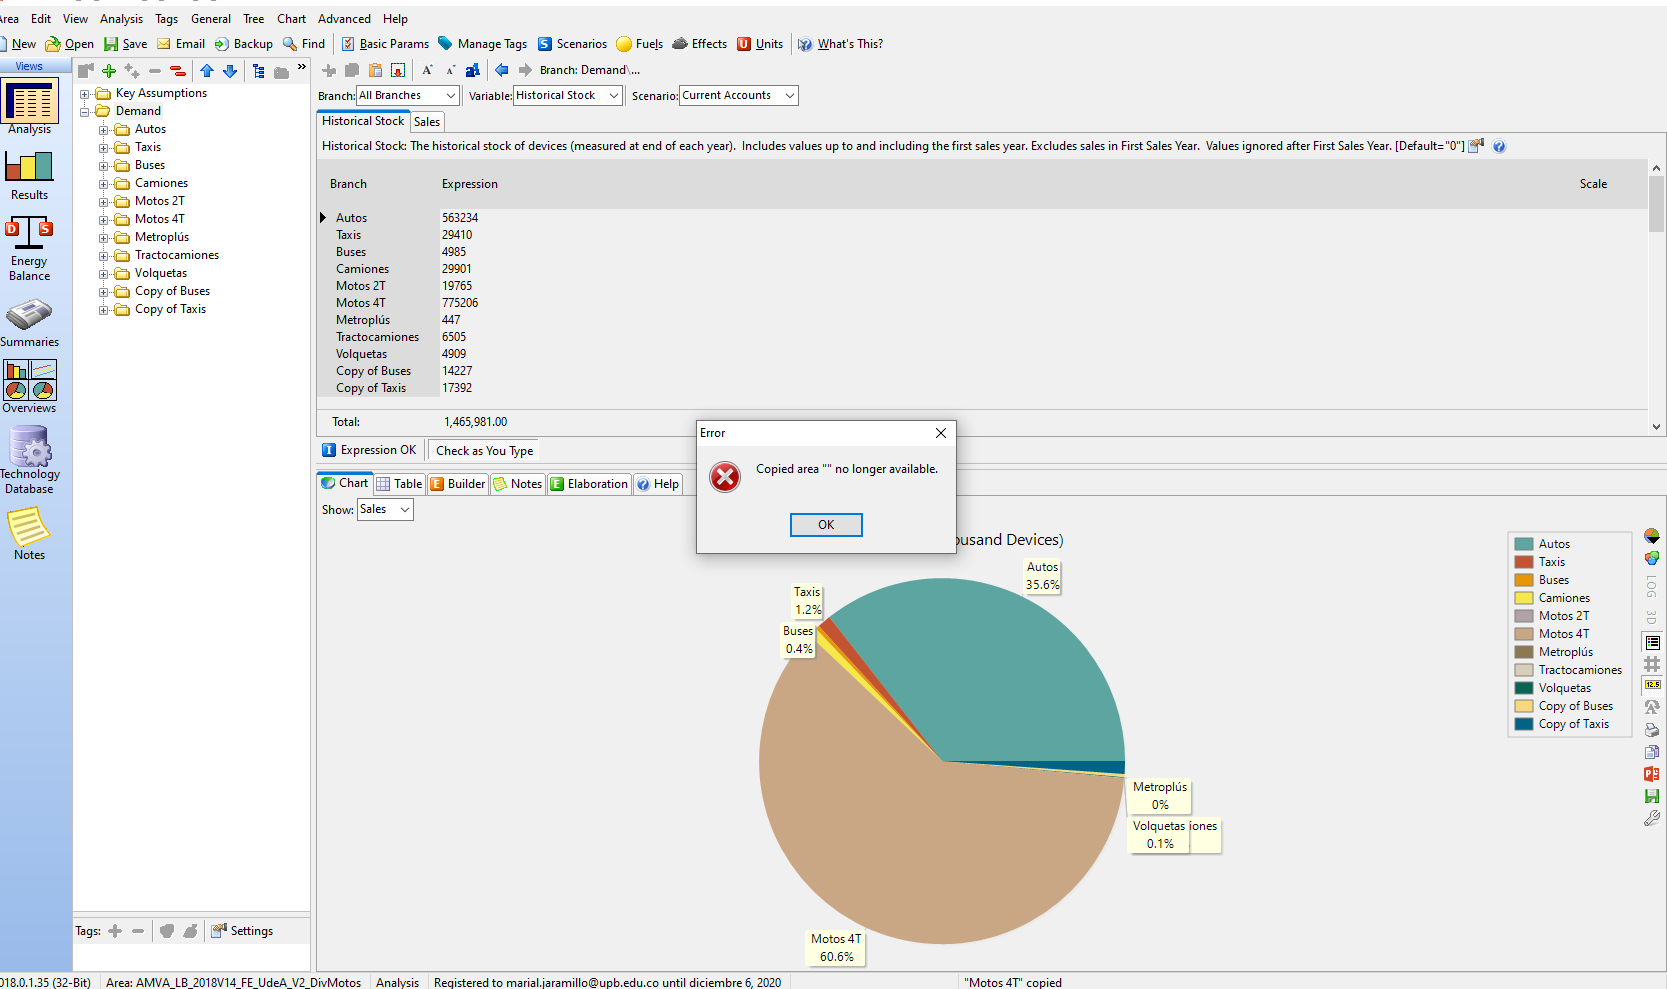
Task: Open the Analysis menu
Action: click(121, 19)
